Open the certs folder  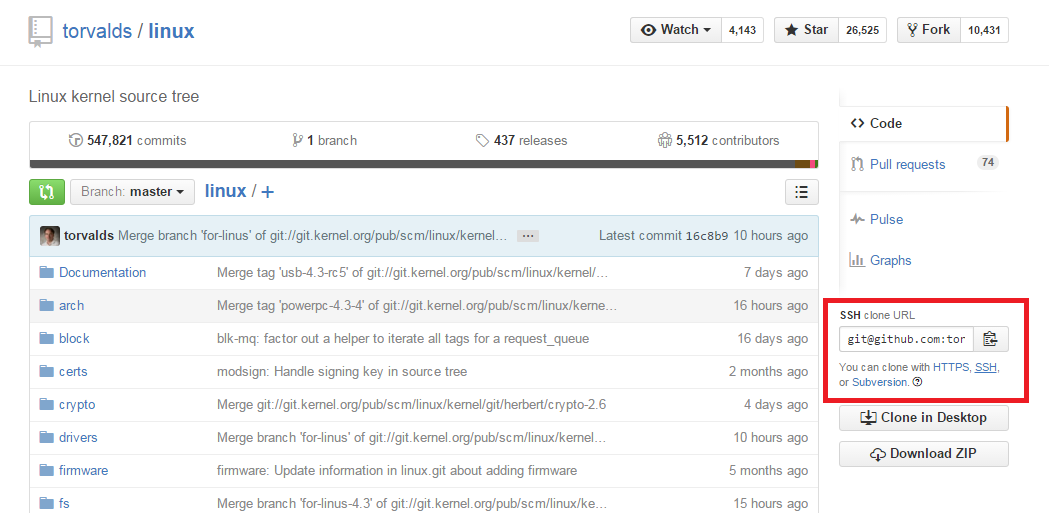pos(73,371)
